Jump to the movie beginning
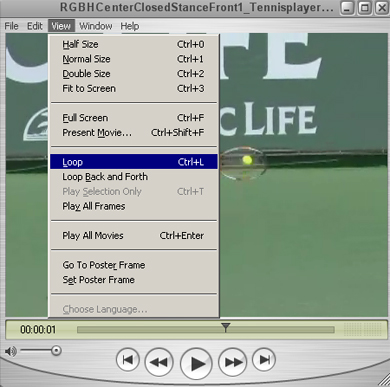Image resolution: width=390 pixels, height=387 pixels. [128, 360]
